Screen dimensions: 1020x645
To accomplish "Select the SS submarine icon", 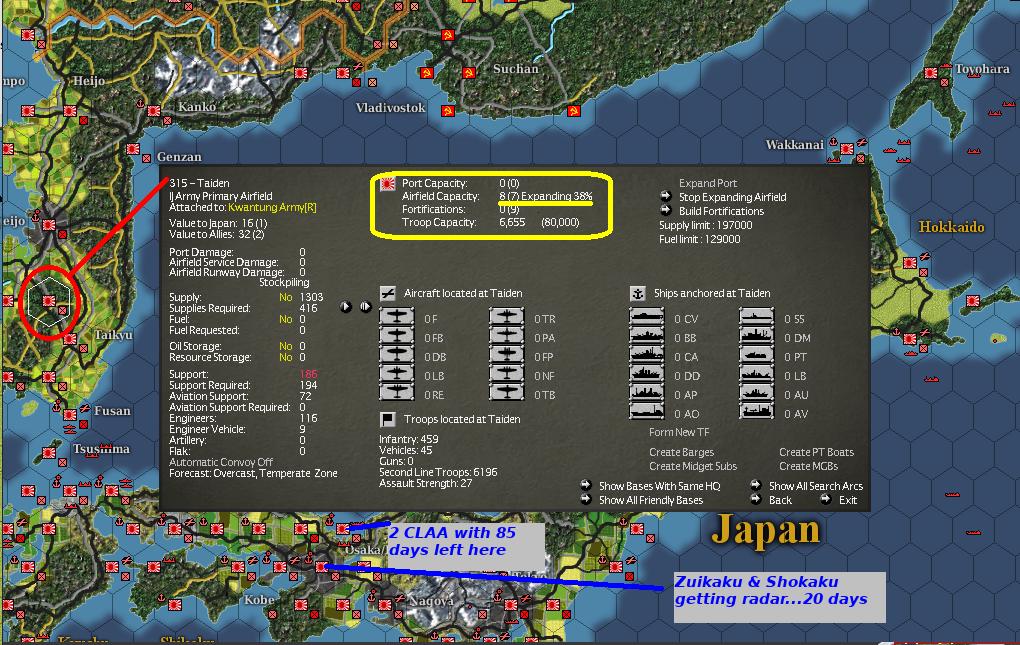I will pos(757,317).
